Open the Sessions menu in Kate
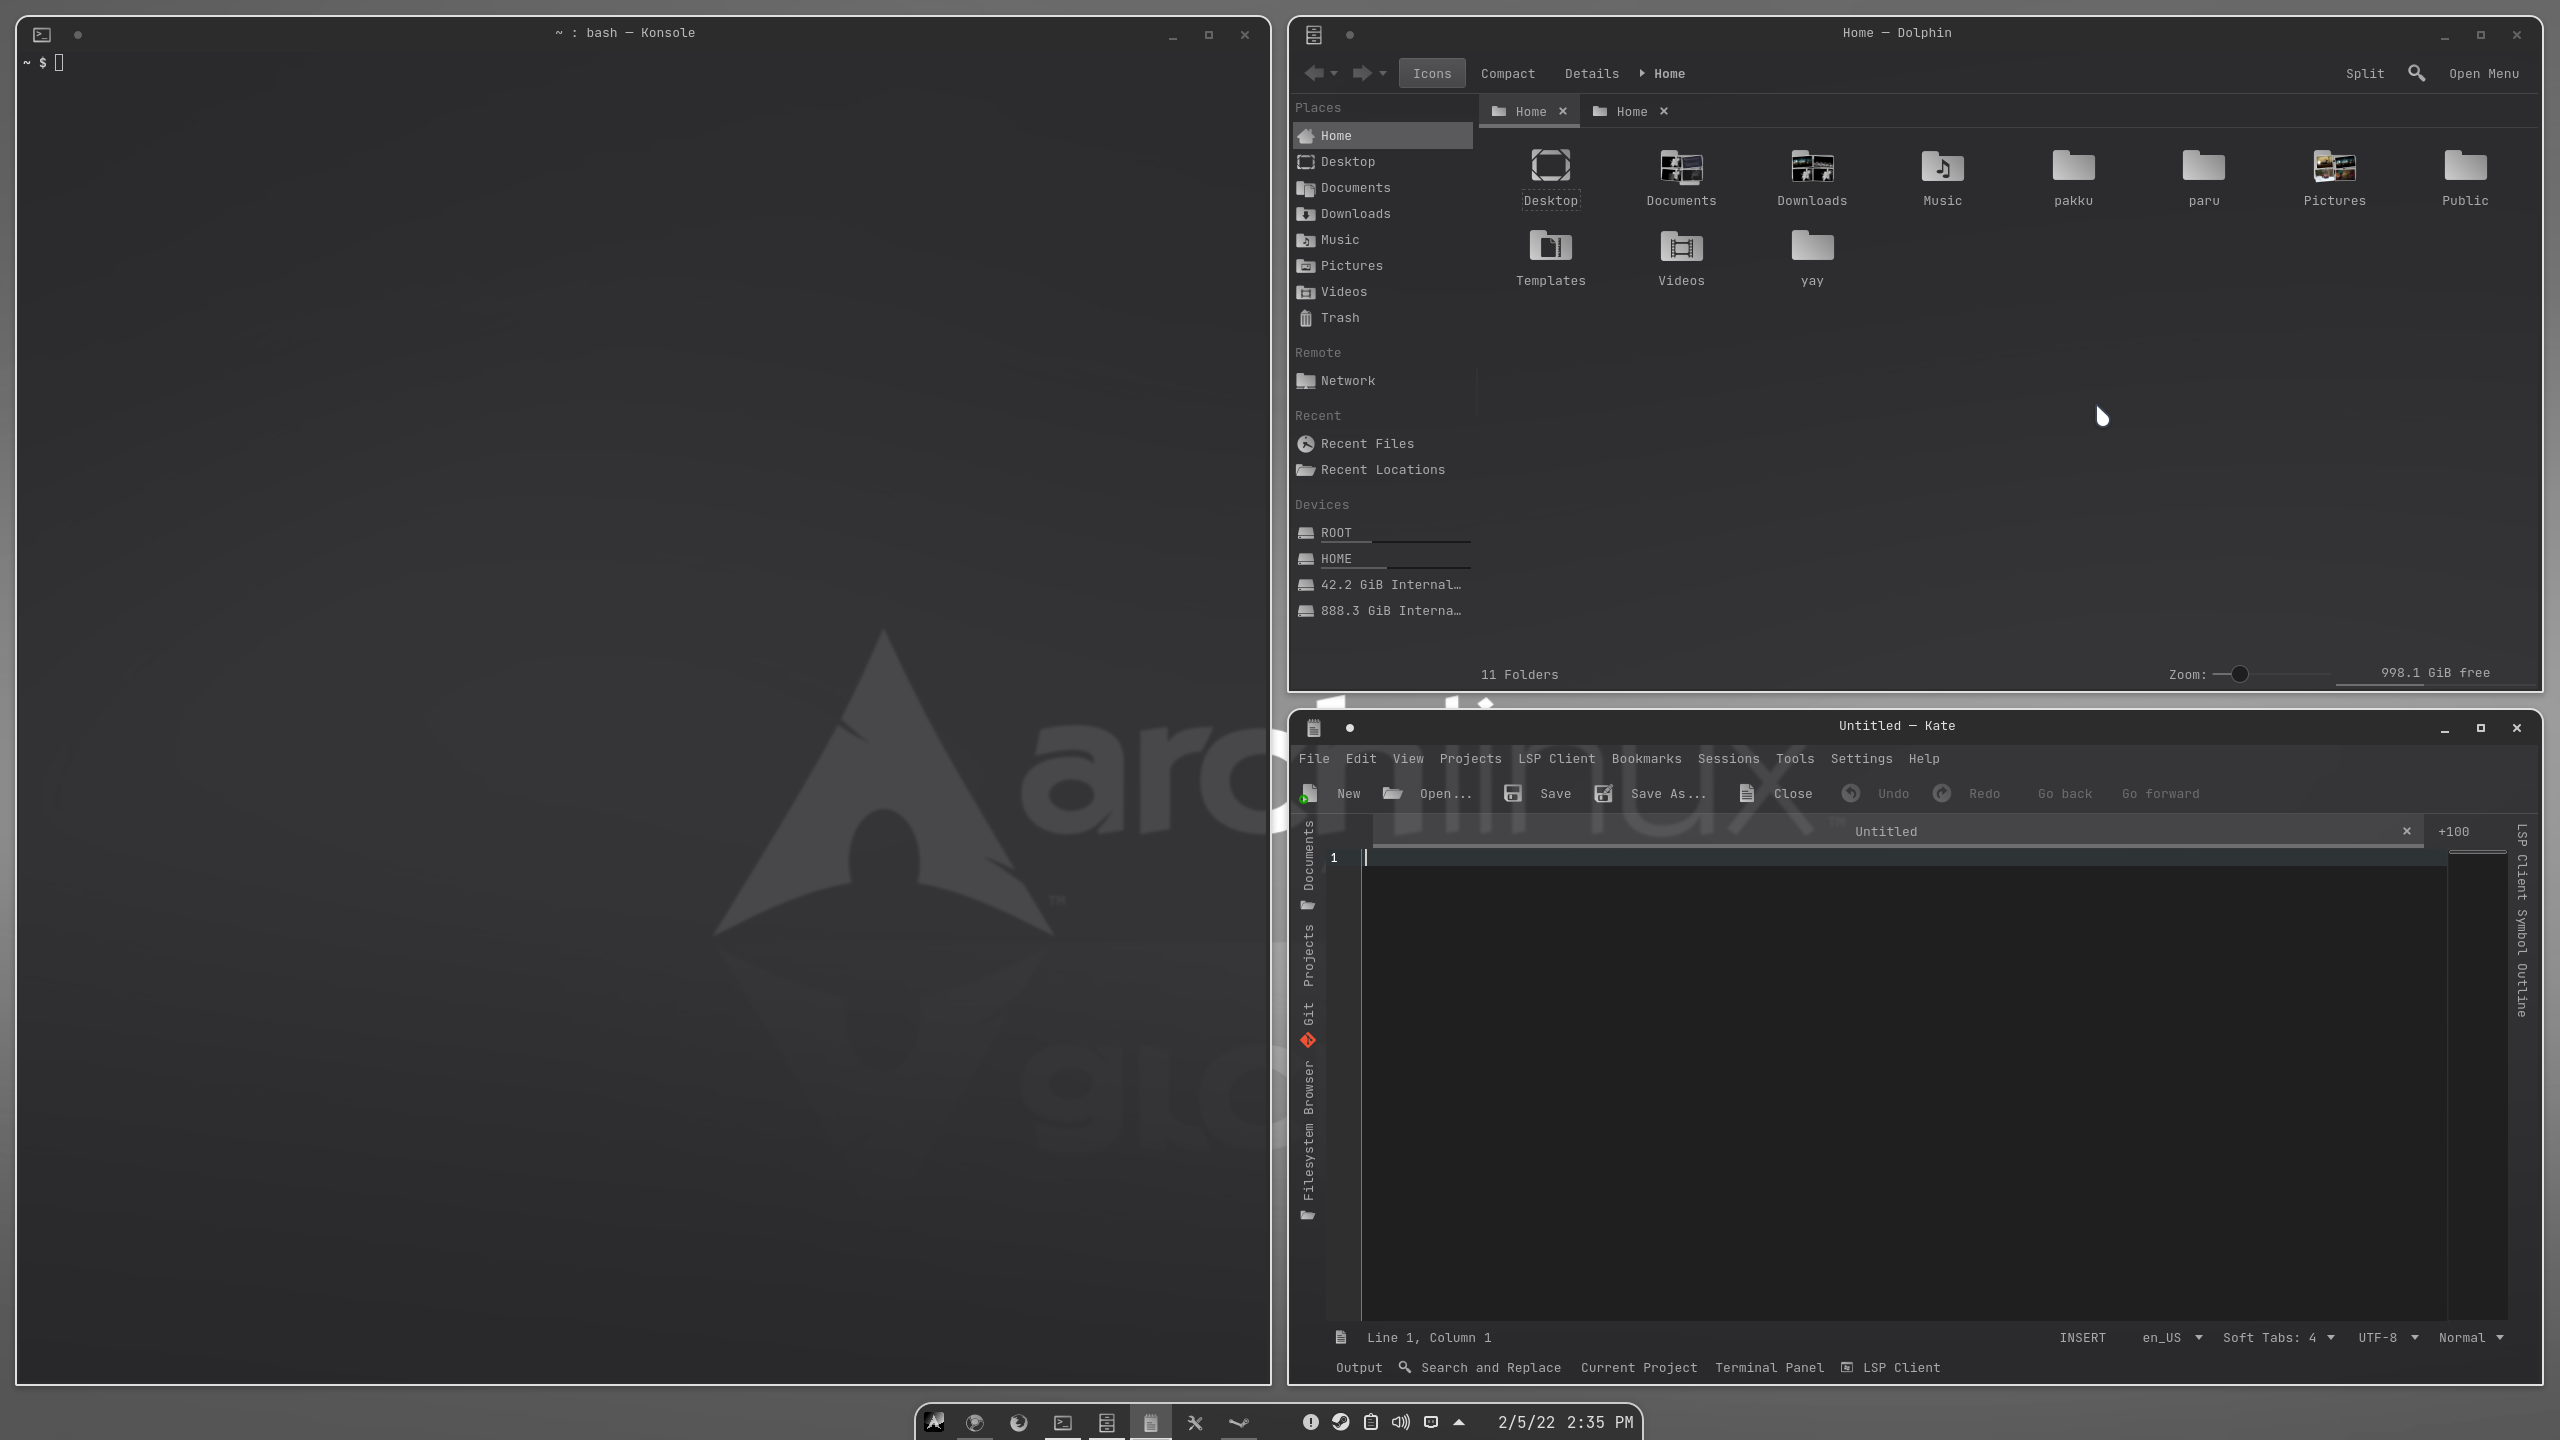 pyautogui.click(x=1728, y=758)
